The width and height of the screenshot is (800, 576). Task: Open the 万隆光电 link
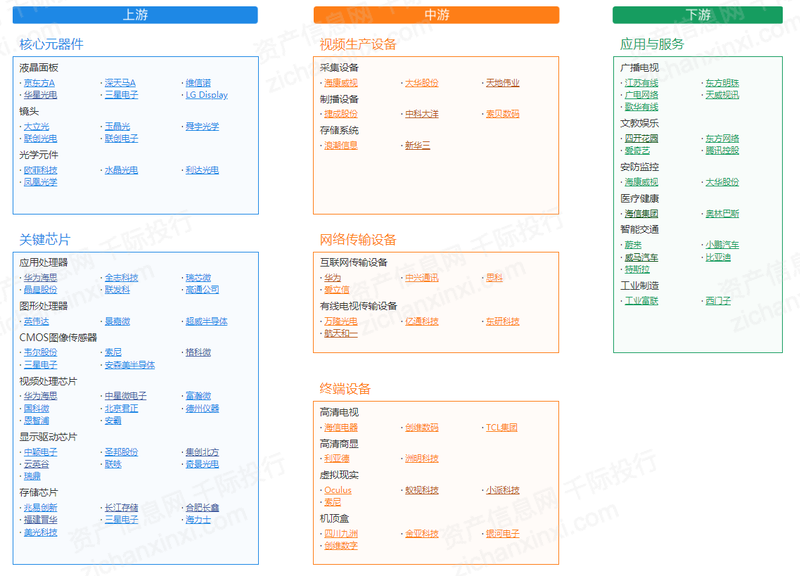tap(341, 321)
